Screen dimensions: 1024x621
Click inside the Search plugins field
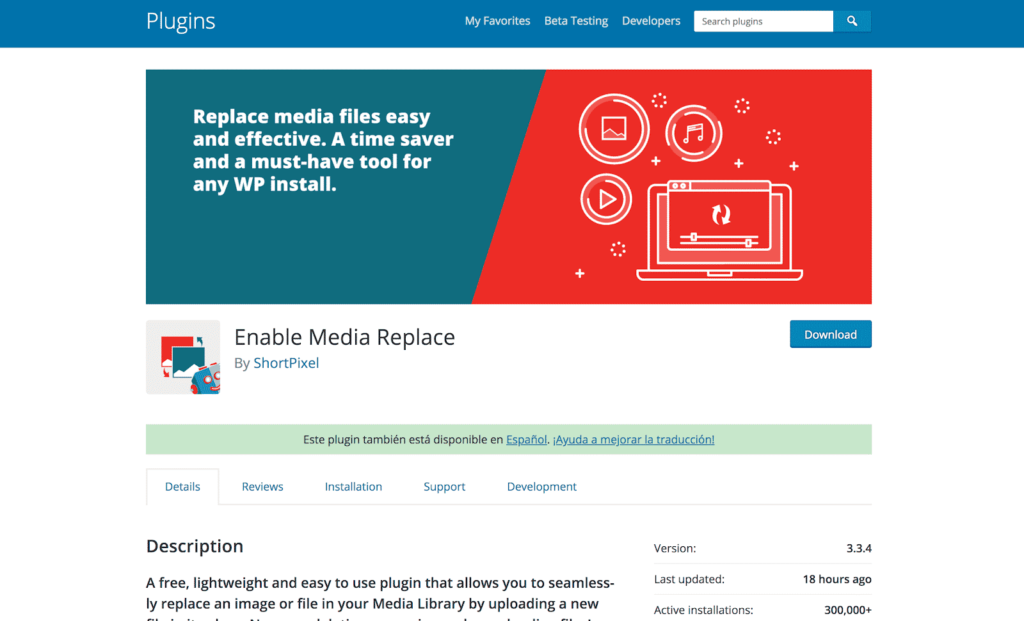763,20
